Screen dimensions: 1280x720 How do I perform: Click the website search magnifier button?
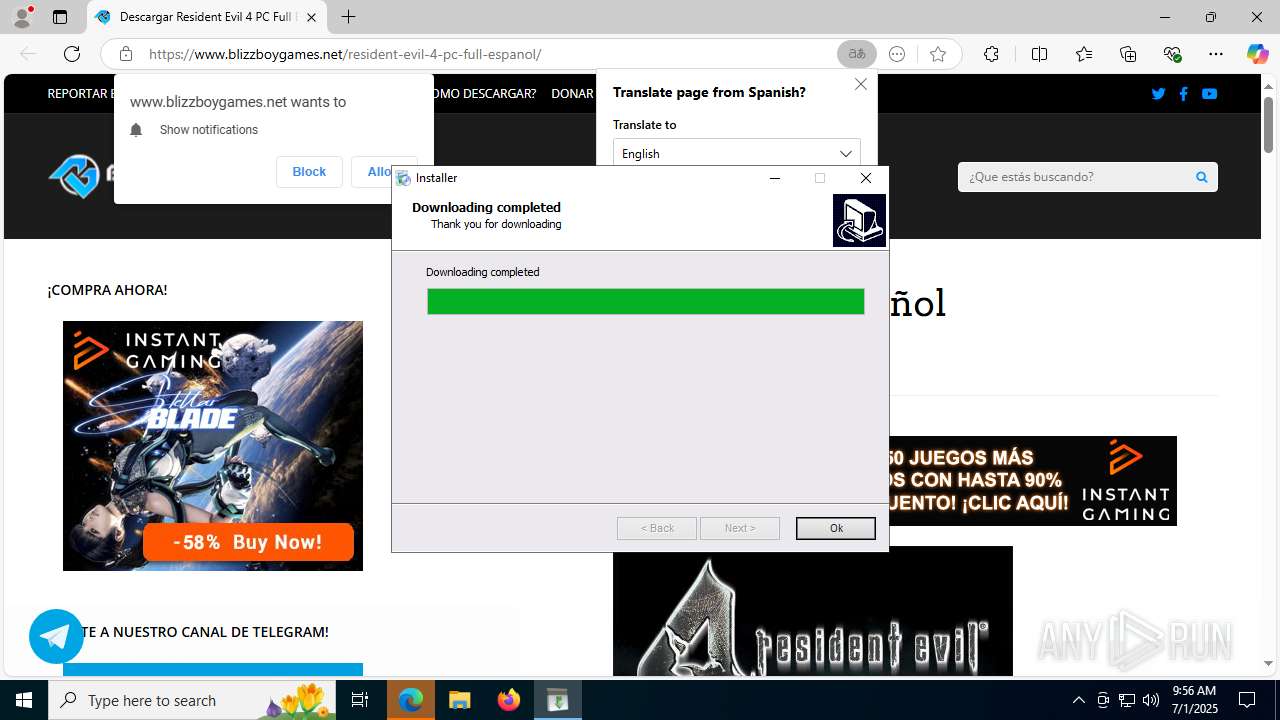[1201, 177]
